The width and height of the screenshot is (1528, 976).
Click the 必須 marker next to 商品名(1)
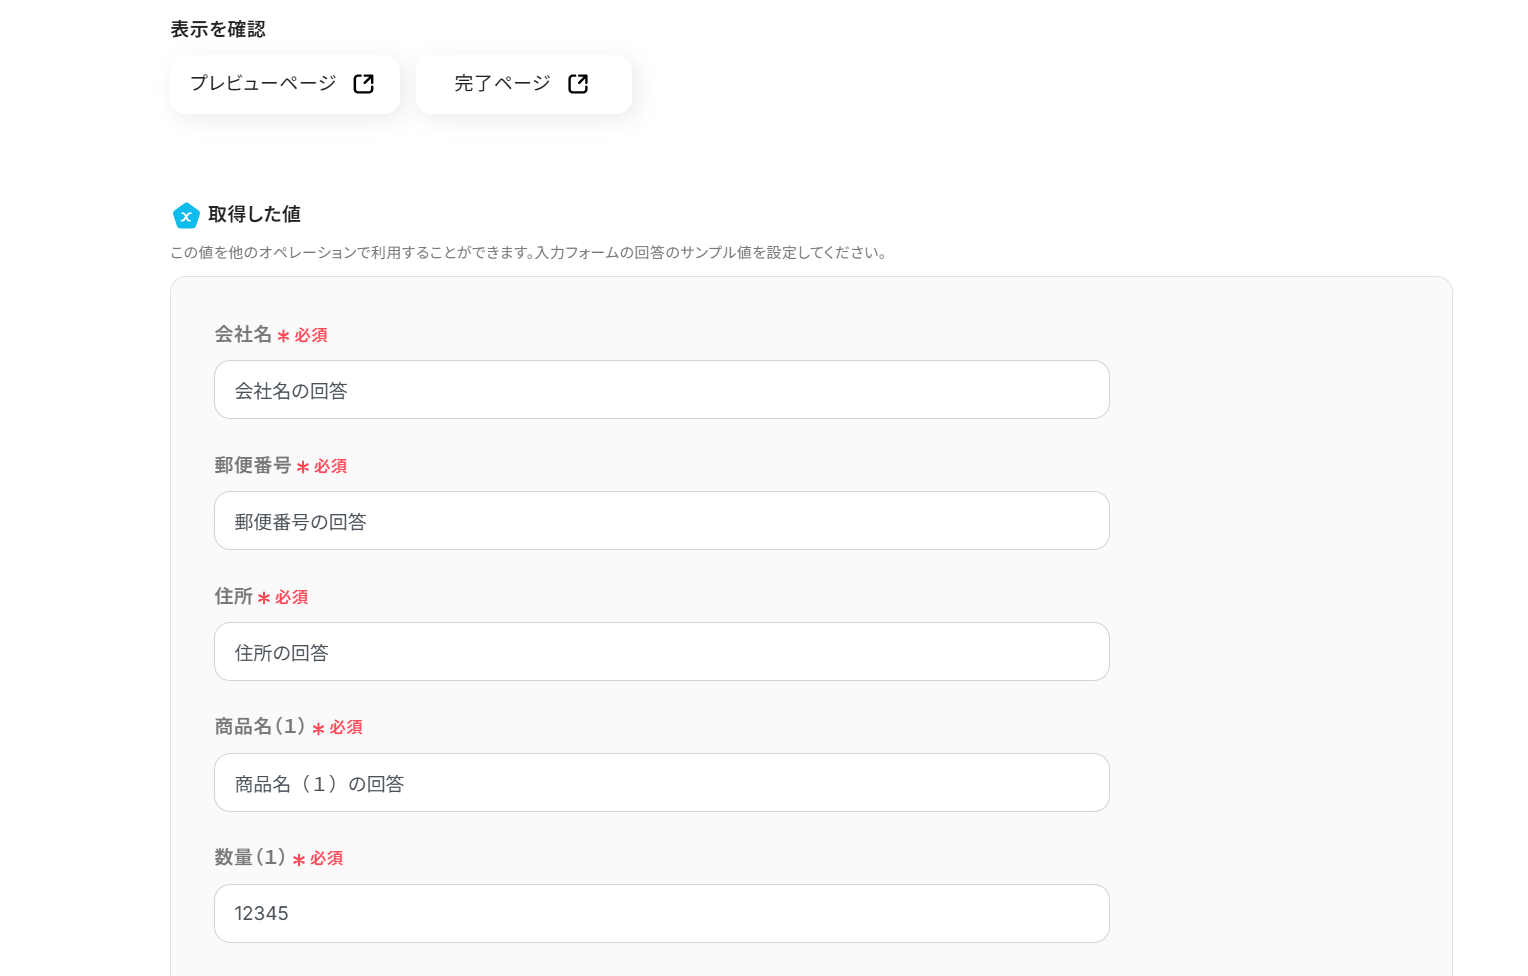point(338,727)
